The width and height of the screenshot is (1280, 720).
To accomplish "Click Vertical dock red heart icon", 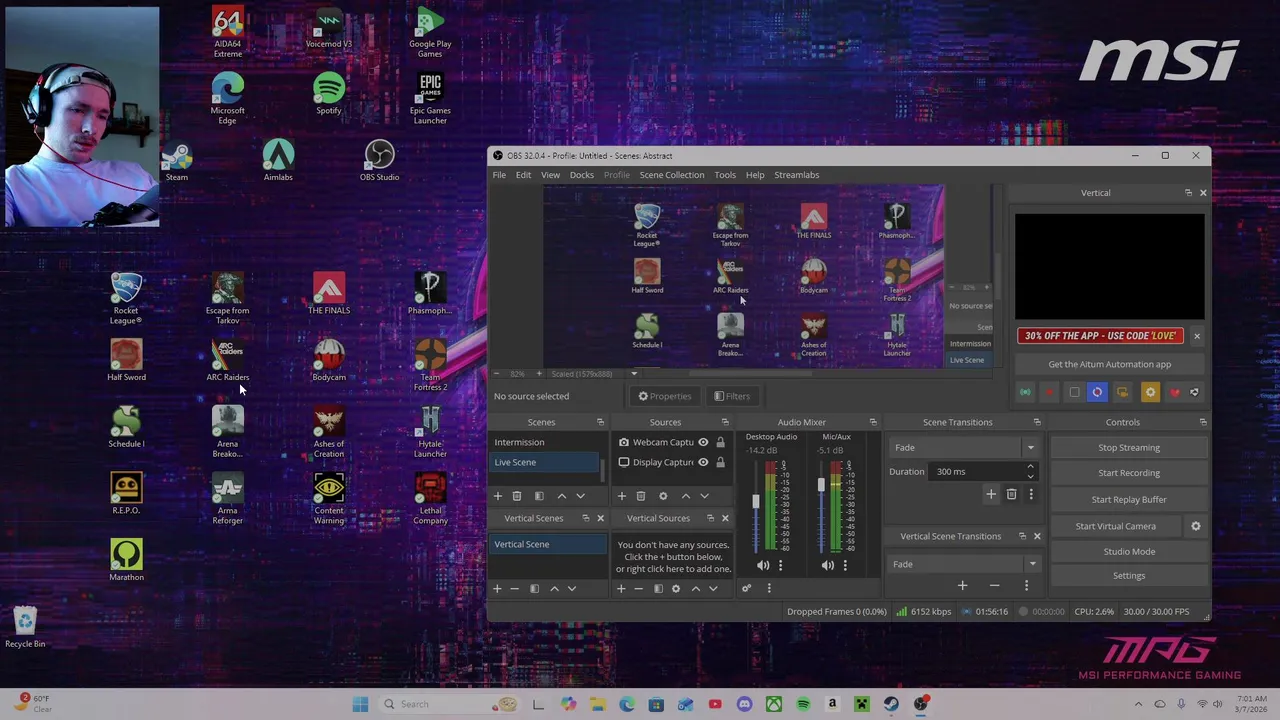I will pyautogui.click(x=1174, y=392).
